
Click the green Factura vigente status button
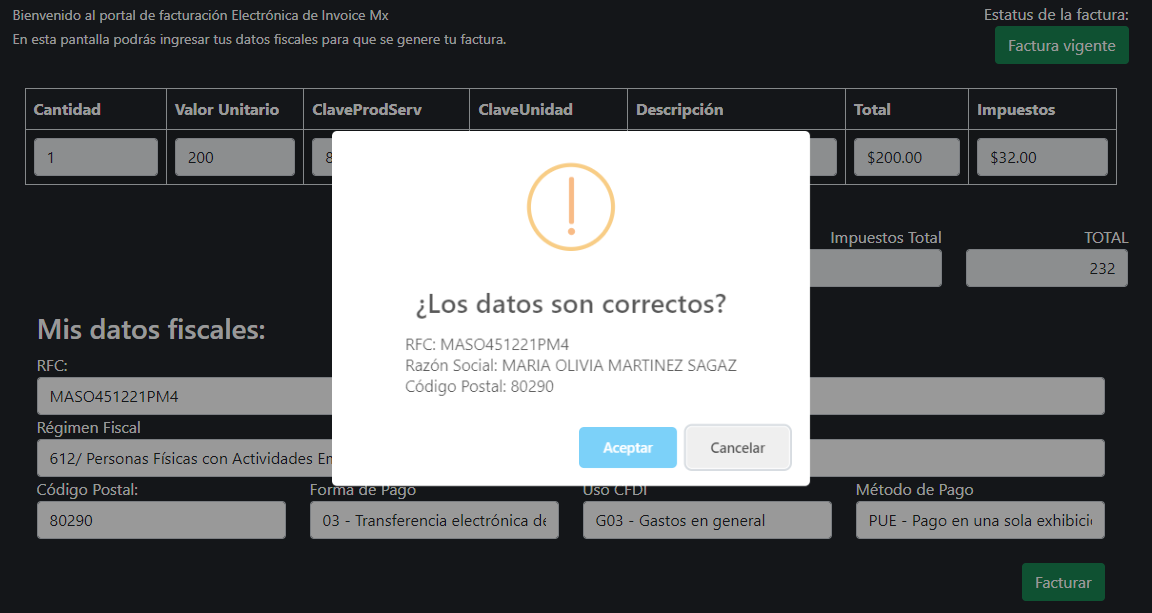point(1061,46)
